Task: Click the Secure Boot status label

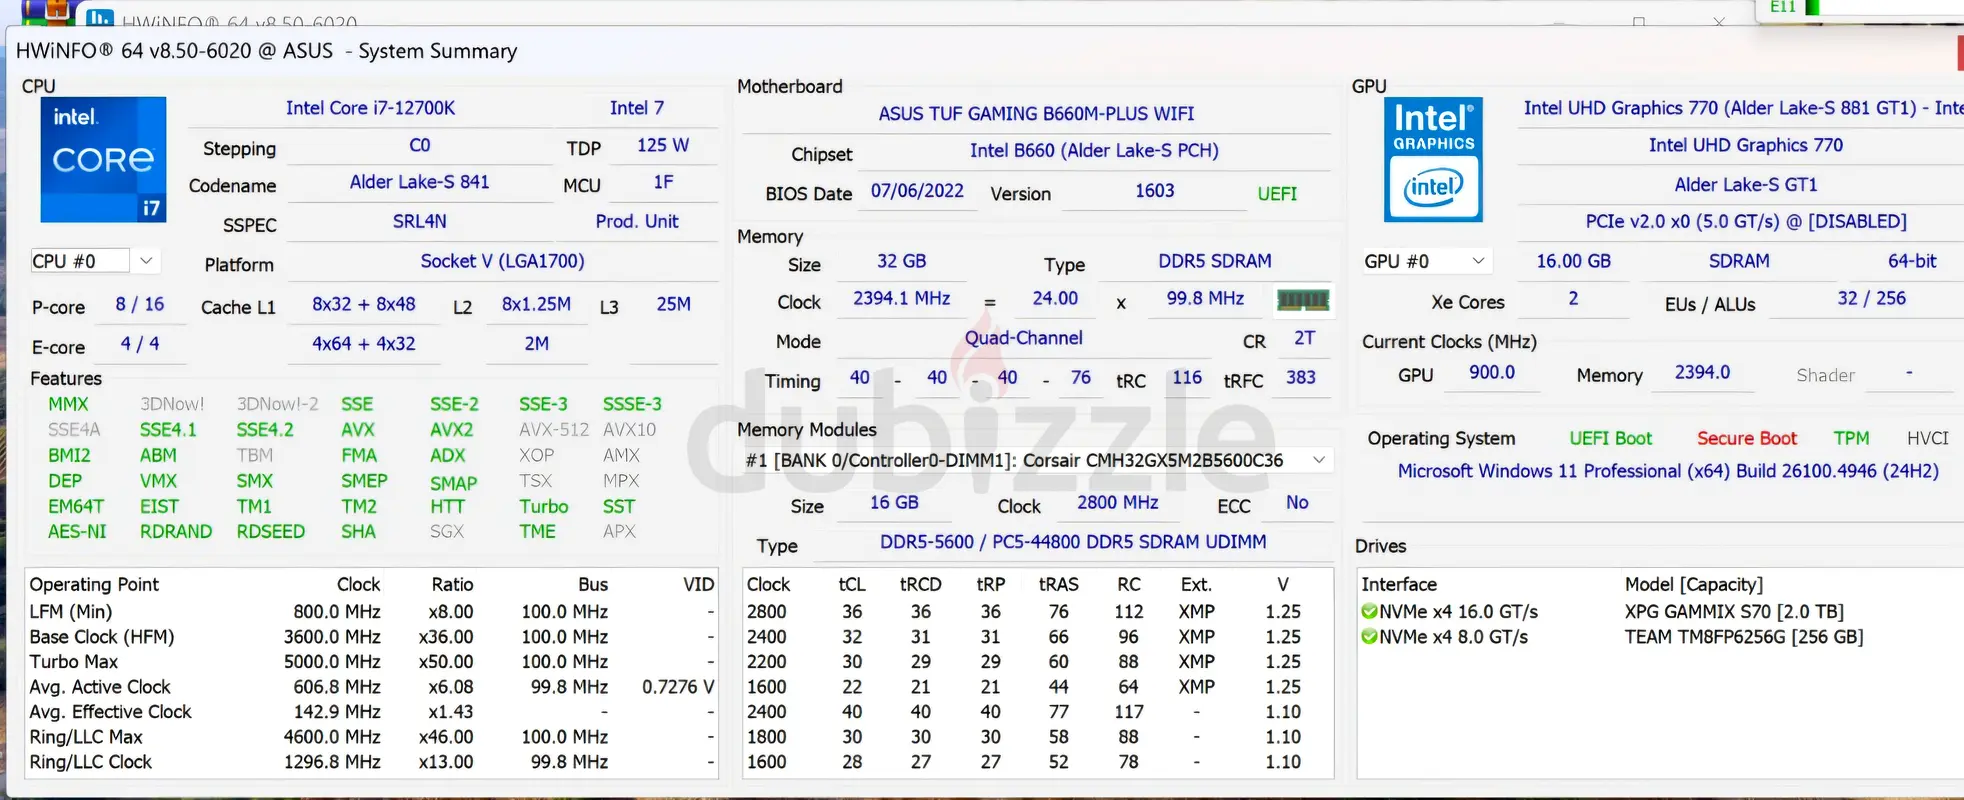Action: pos(1746,438)
